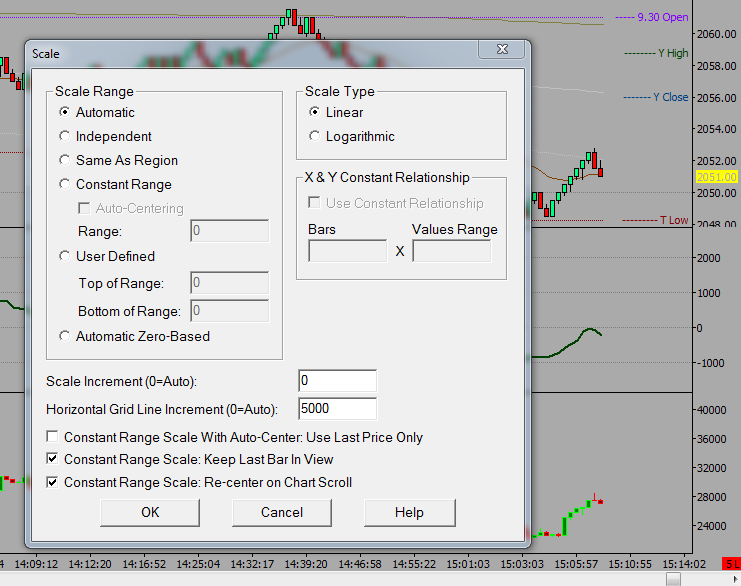Click the T Low line label

[x=674, y=220]
